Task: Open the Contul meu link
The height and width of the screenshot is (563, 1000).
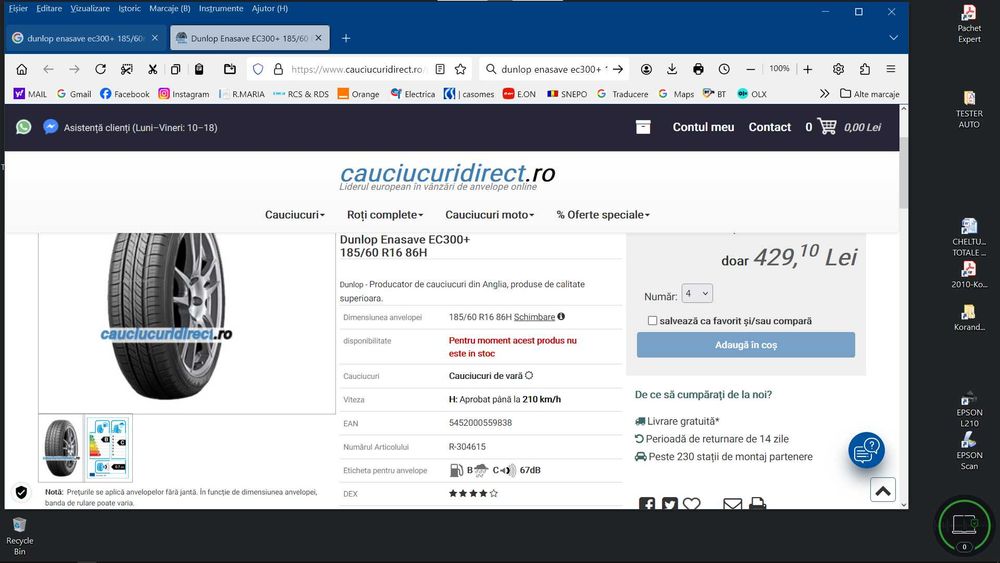Action: pyautogui.click(x=703, y=127)
